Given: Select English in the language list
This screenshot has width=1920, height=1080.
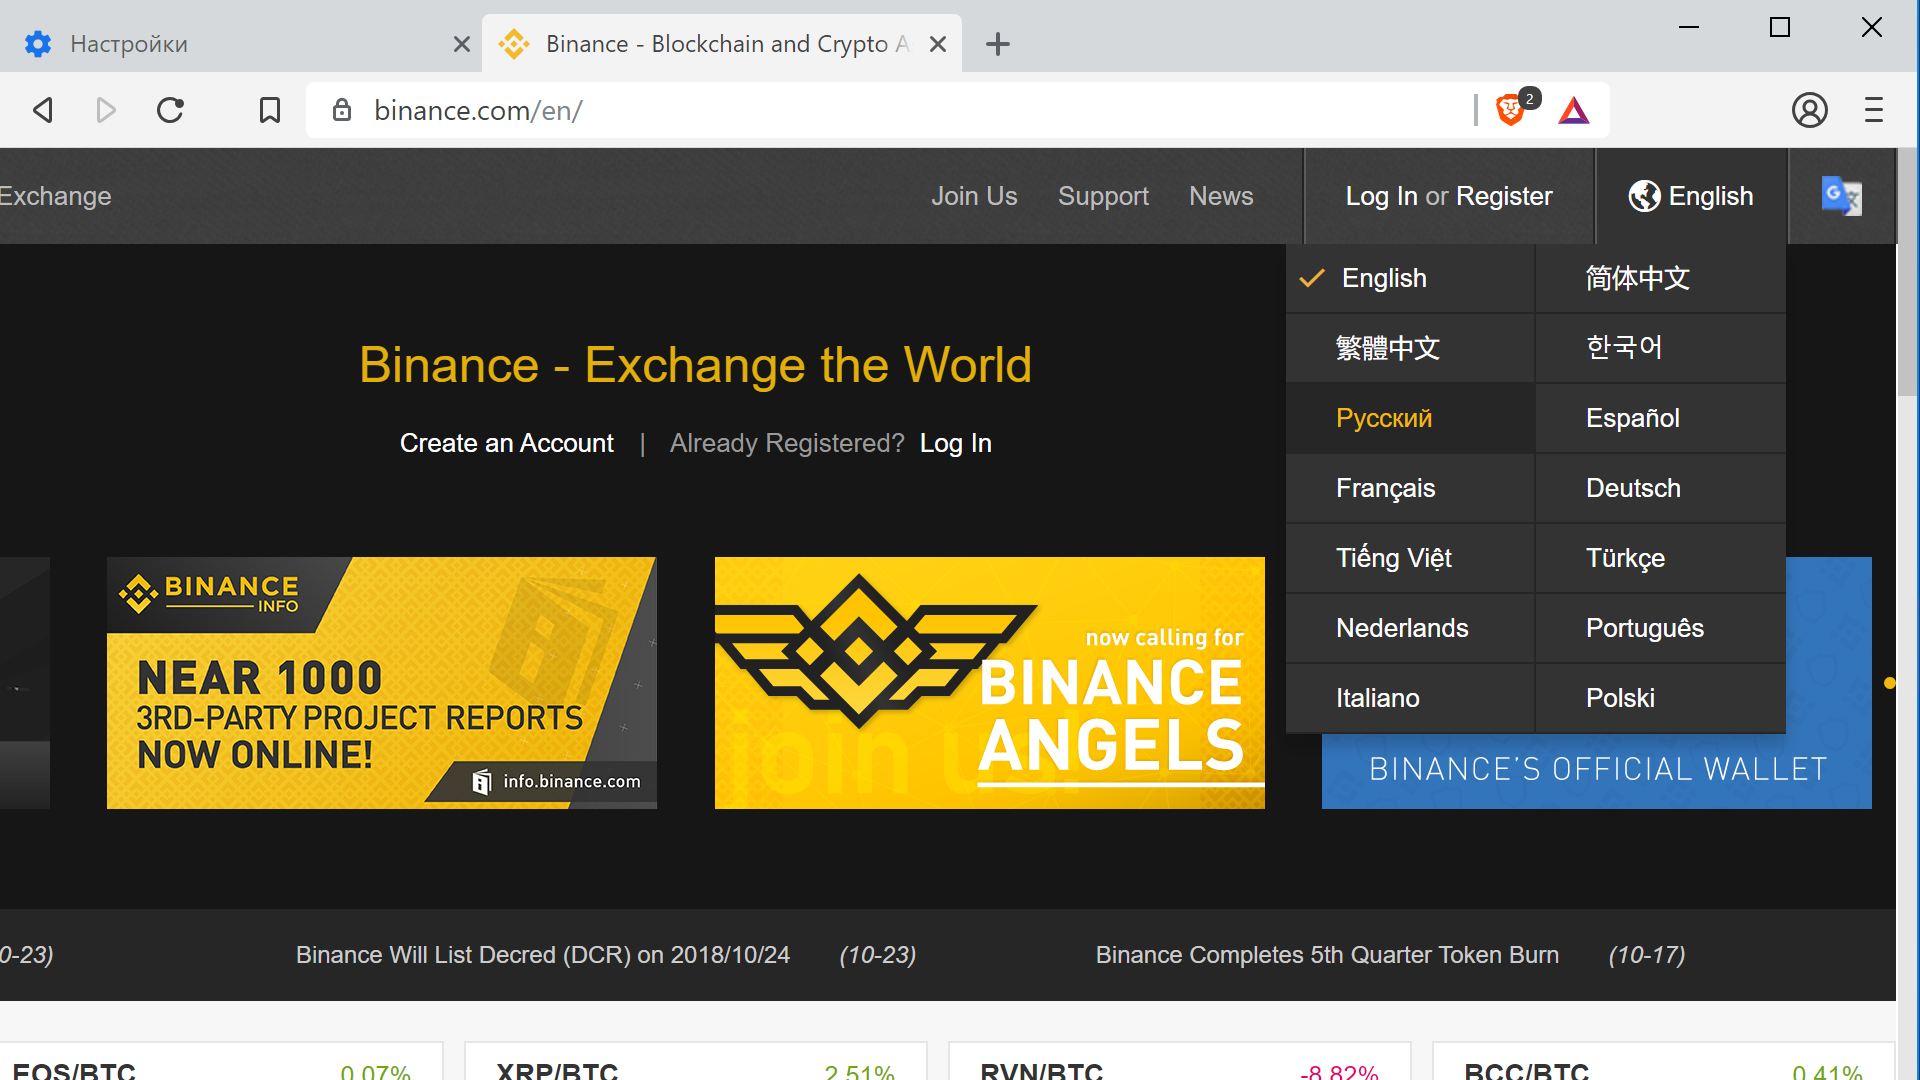Looking at the screenshot, I should click(x=1410, y=278).
